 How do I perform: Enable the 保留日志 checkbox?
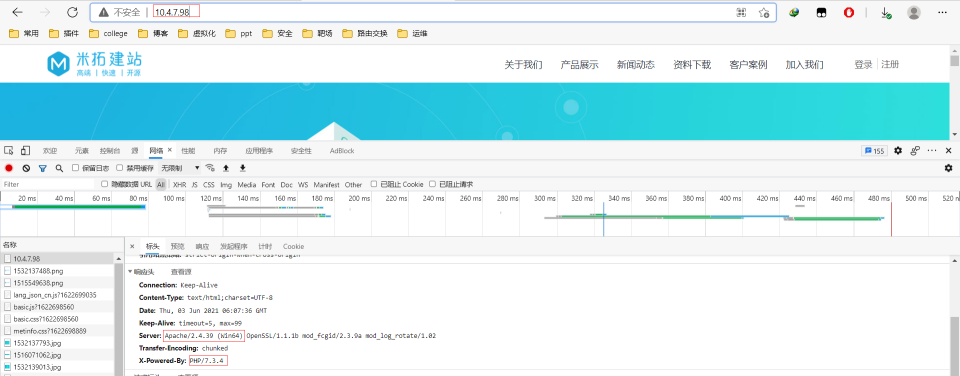[x=75, y=168]
